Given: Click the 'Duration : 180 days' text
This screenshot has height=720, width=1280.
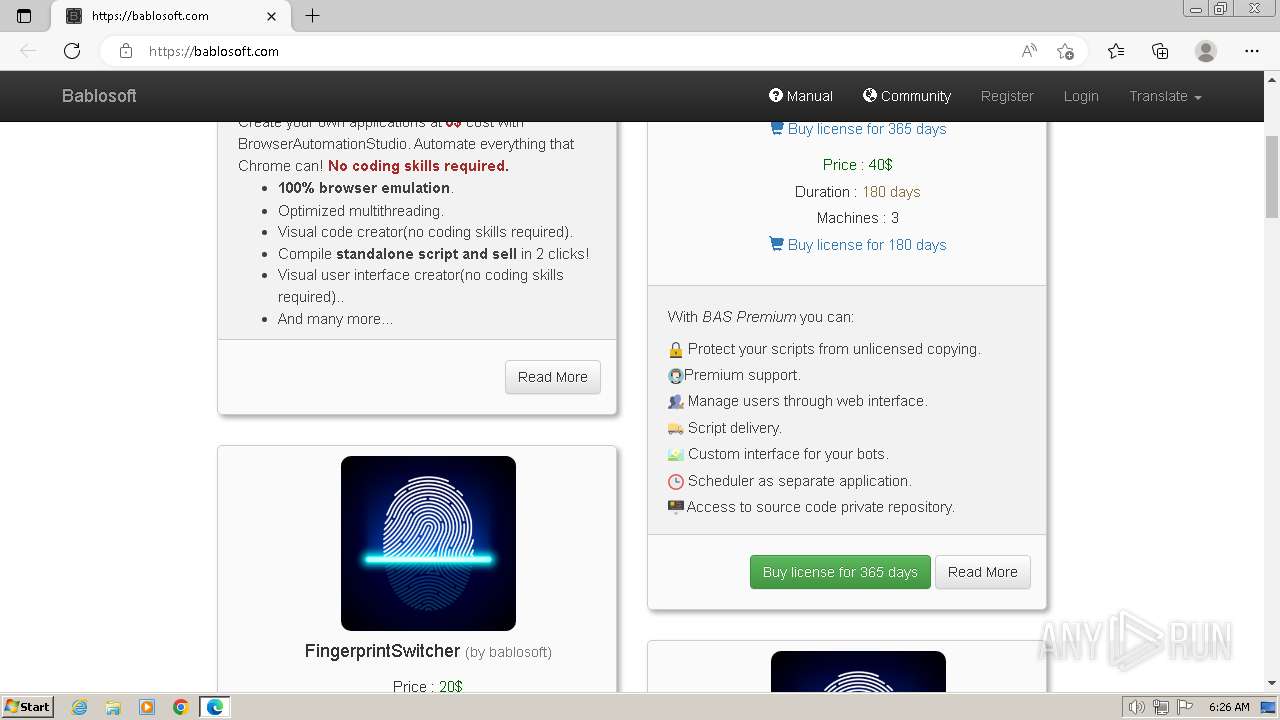Looking at the screenshot, I should (x=857, y=192).
